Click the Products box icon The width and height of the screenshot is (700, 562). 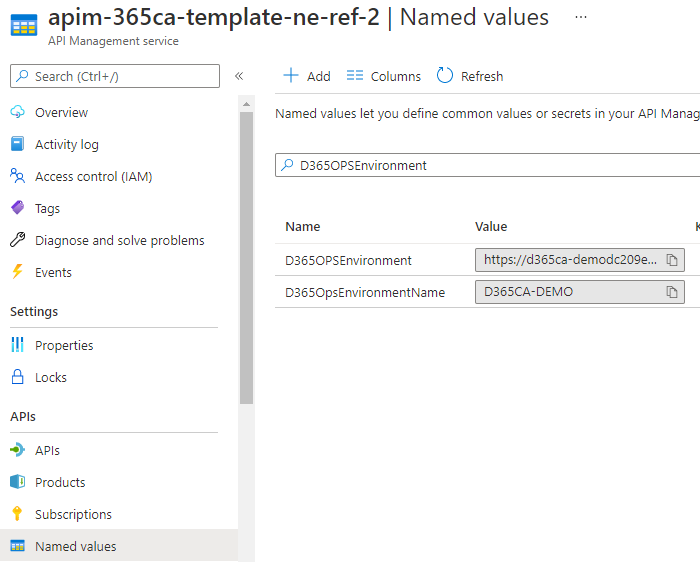point(17,482)
